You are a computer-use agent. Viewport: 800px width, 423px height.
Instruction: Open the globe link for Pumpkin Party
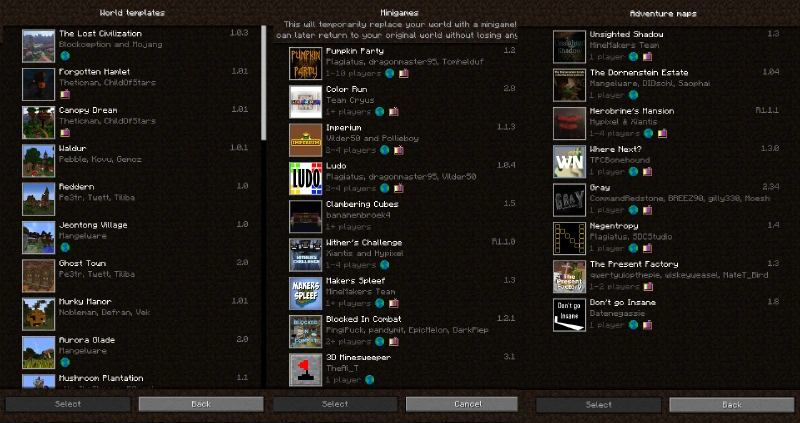click(x=389, y=73)
